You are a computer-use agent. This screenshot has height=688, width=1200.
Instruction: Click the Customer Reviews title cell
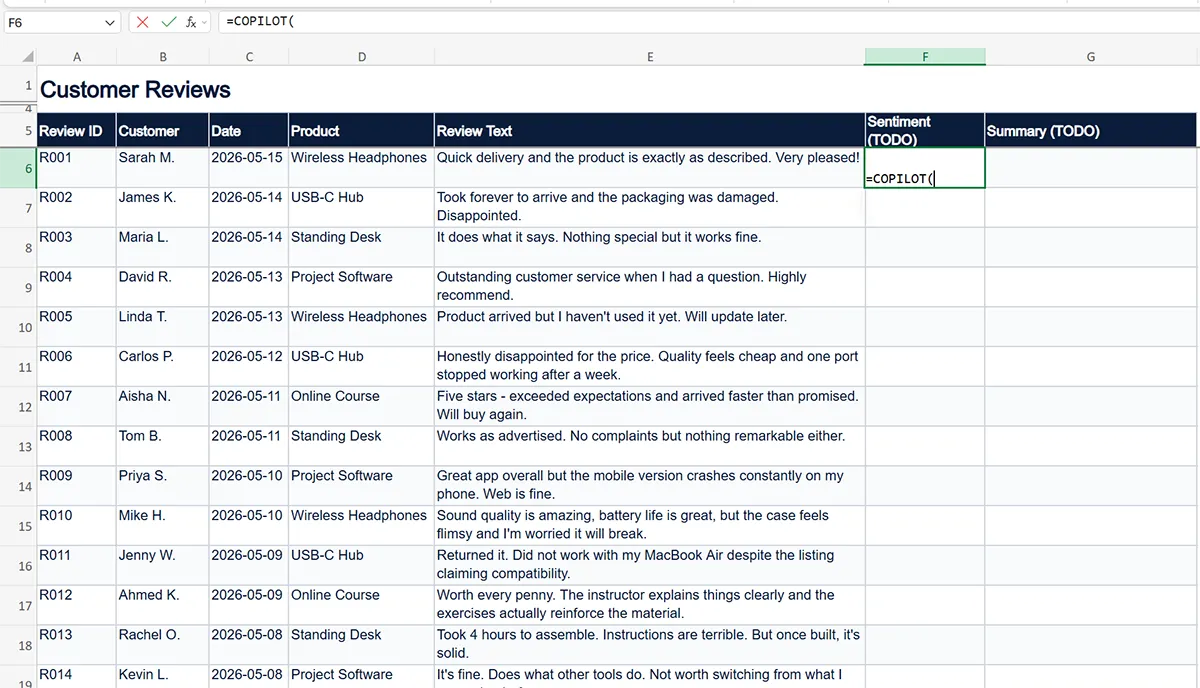135,89
